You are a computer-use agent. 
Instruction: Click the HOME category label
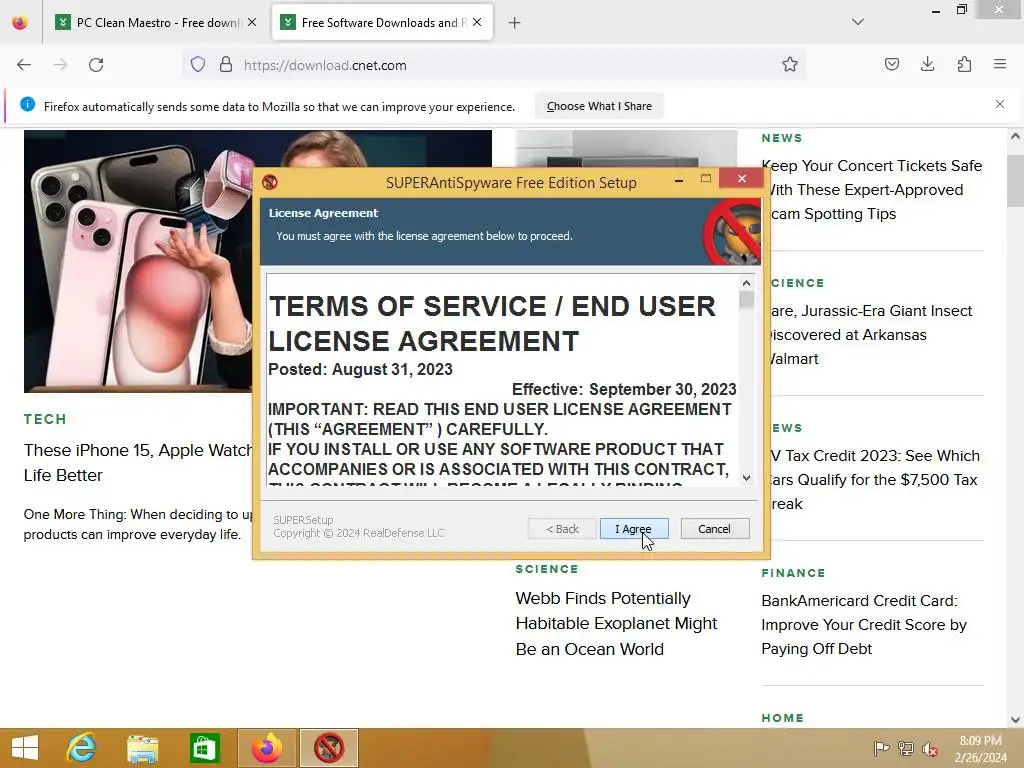tap(782, 718)
